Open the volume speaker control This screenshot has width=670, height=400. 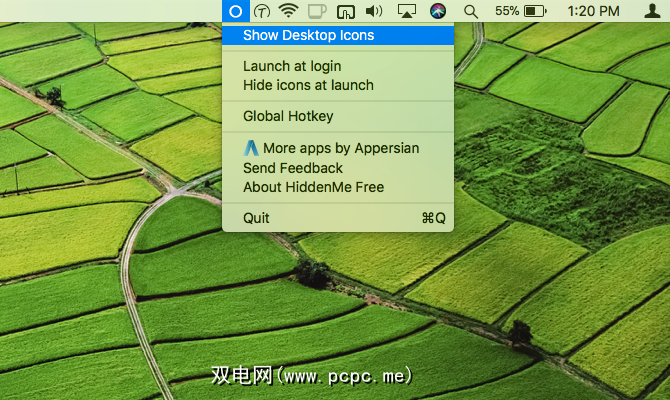(375, 11)
